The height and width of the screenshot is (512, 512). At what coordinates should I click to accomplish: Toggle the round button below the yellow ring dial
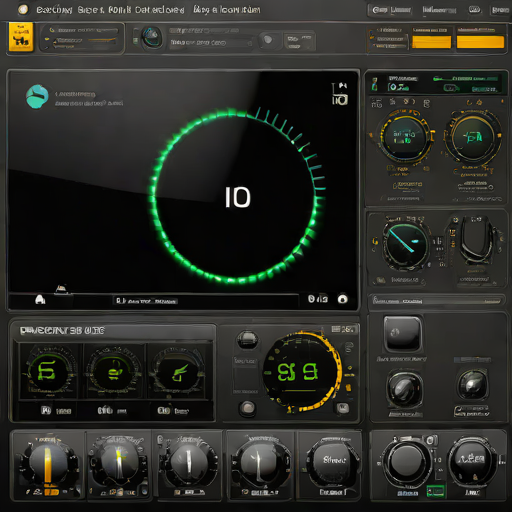(247, 408)
